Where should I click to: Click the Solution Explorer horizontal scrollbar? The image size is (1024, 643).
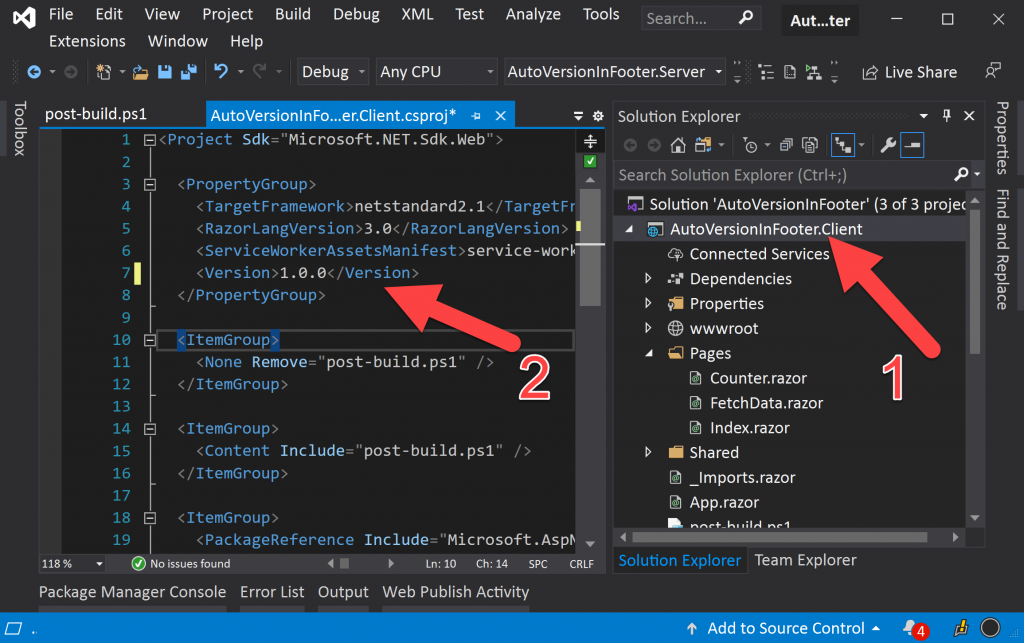[x=780, y=537]
